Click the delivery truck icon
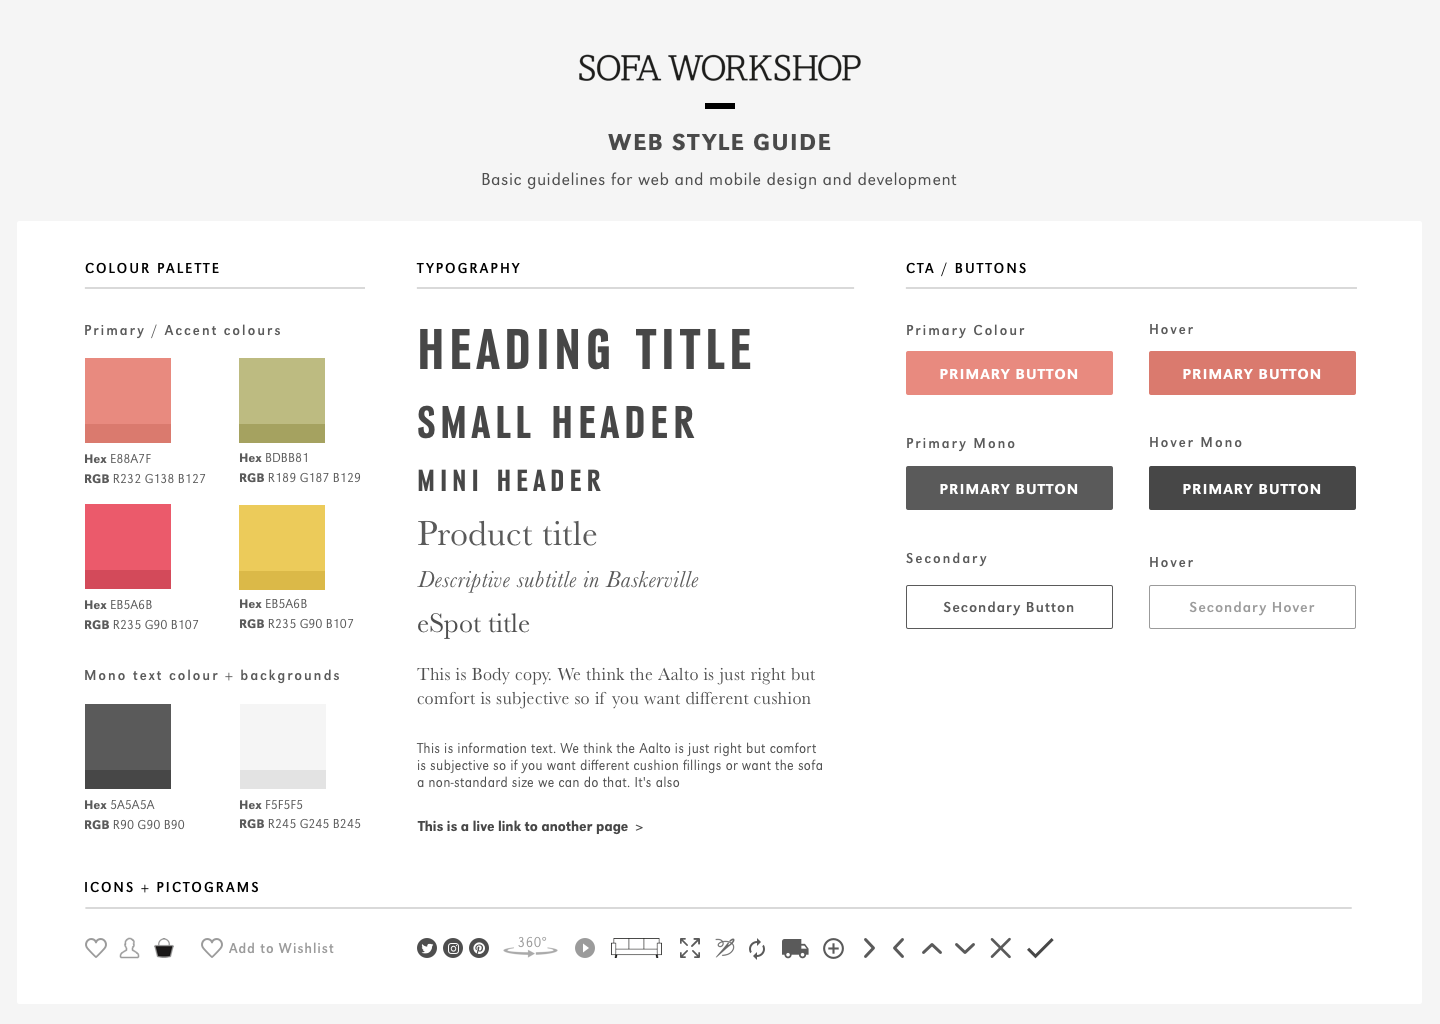Image resolution: width=1440 pixels, height=1024 pixels. pos(795,948)
